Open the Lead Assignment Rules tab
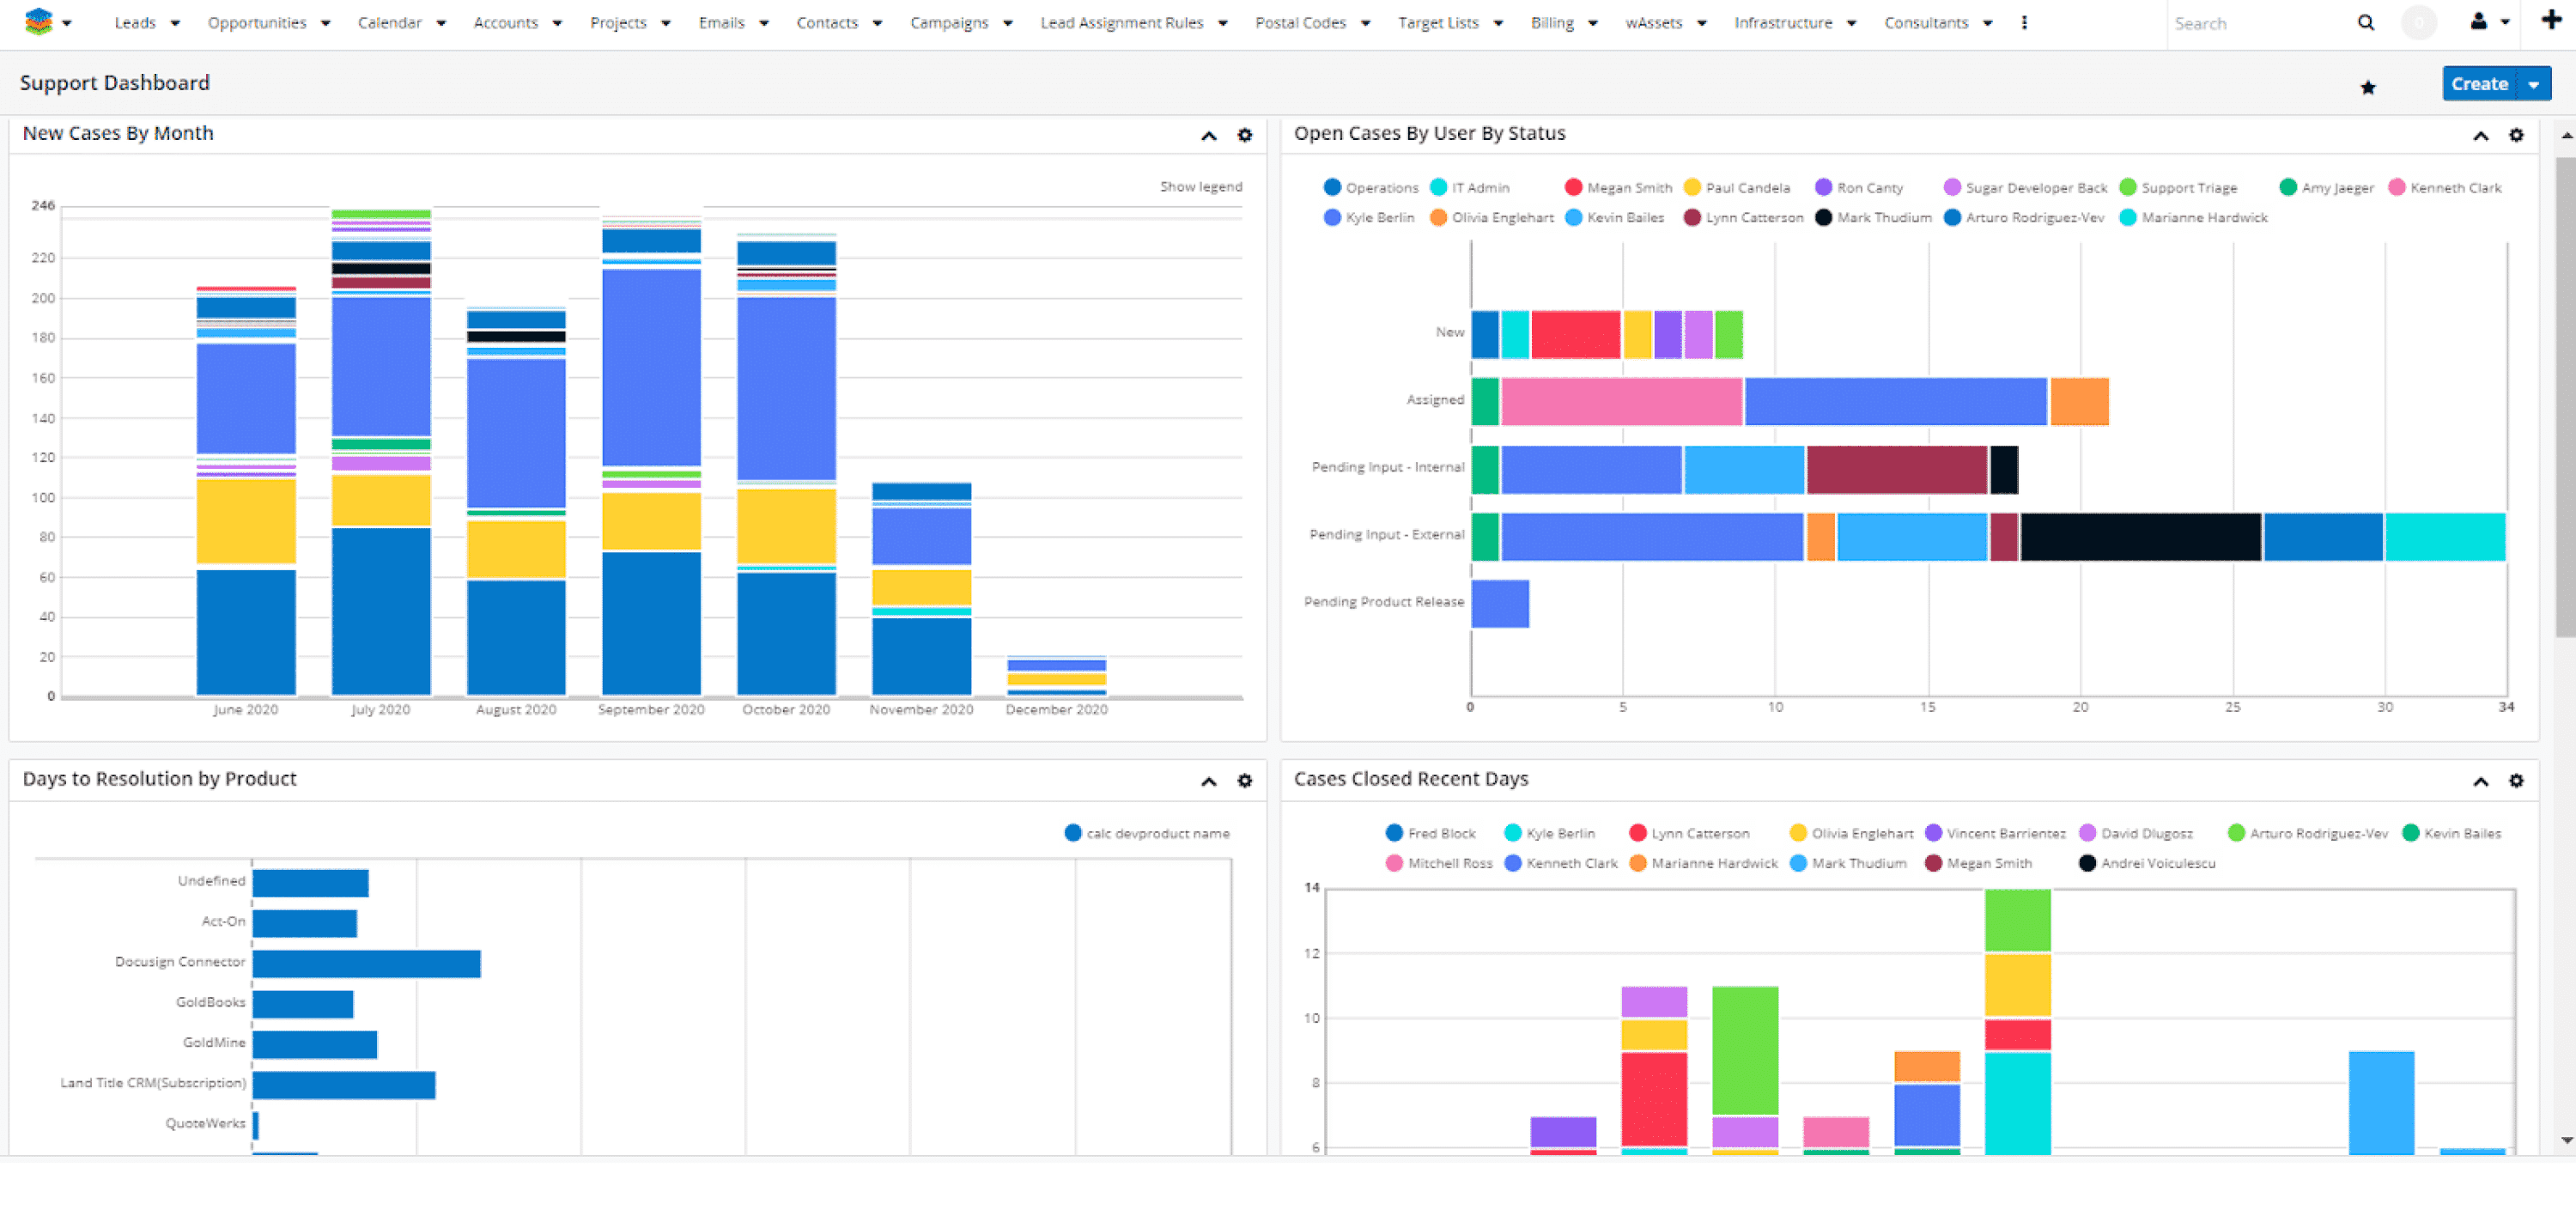 tap(1121, 23)
